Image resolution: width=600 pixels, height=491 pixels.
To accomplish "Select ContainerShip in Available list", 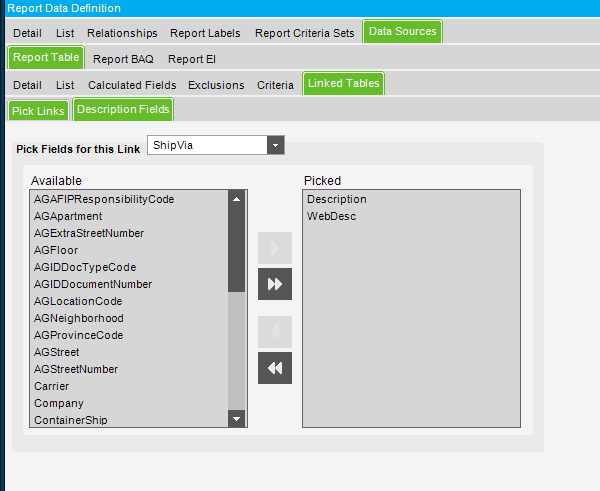I will [129, 419].
